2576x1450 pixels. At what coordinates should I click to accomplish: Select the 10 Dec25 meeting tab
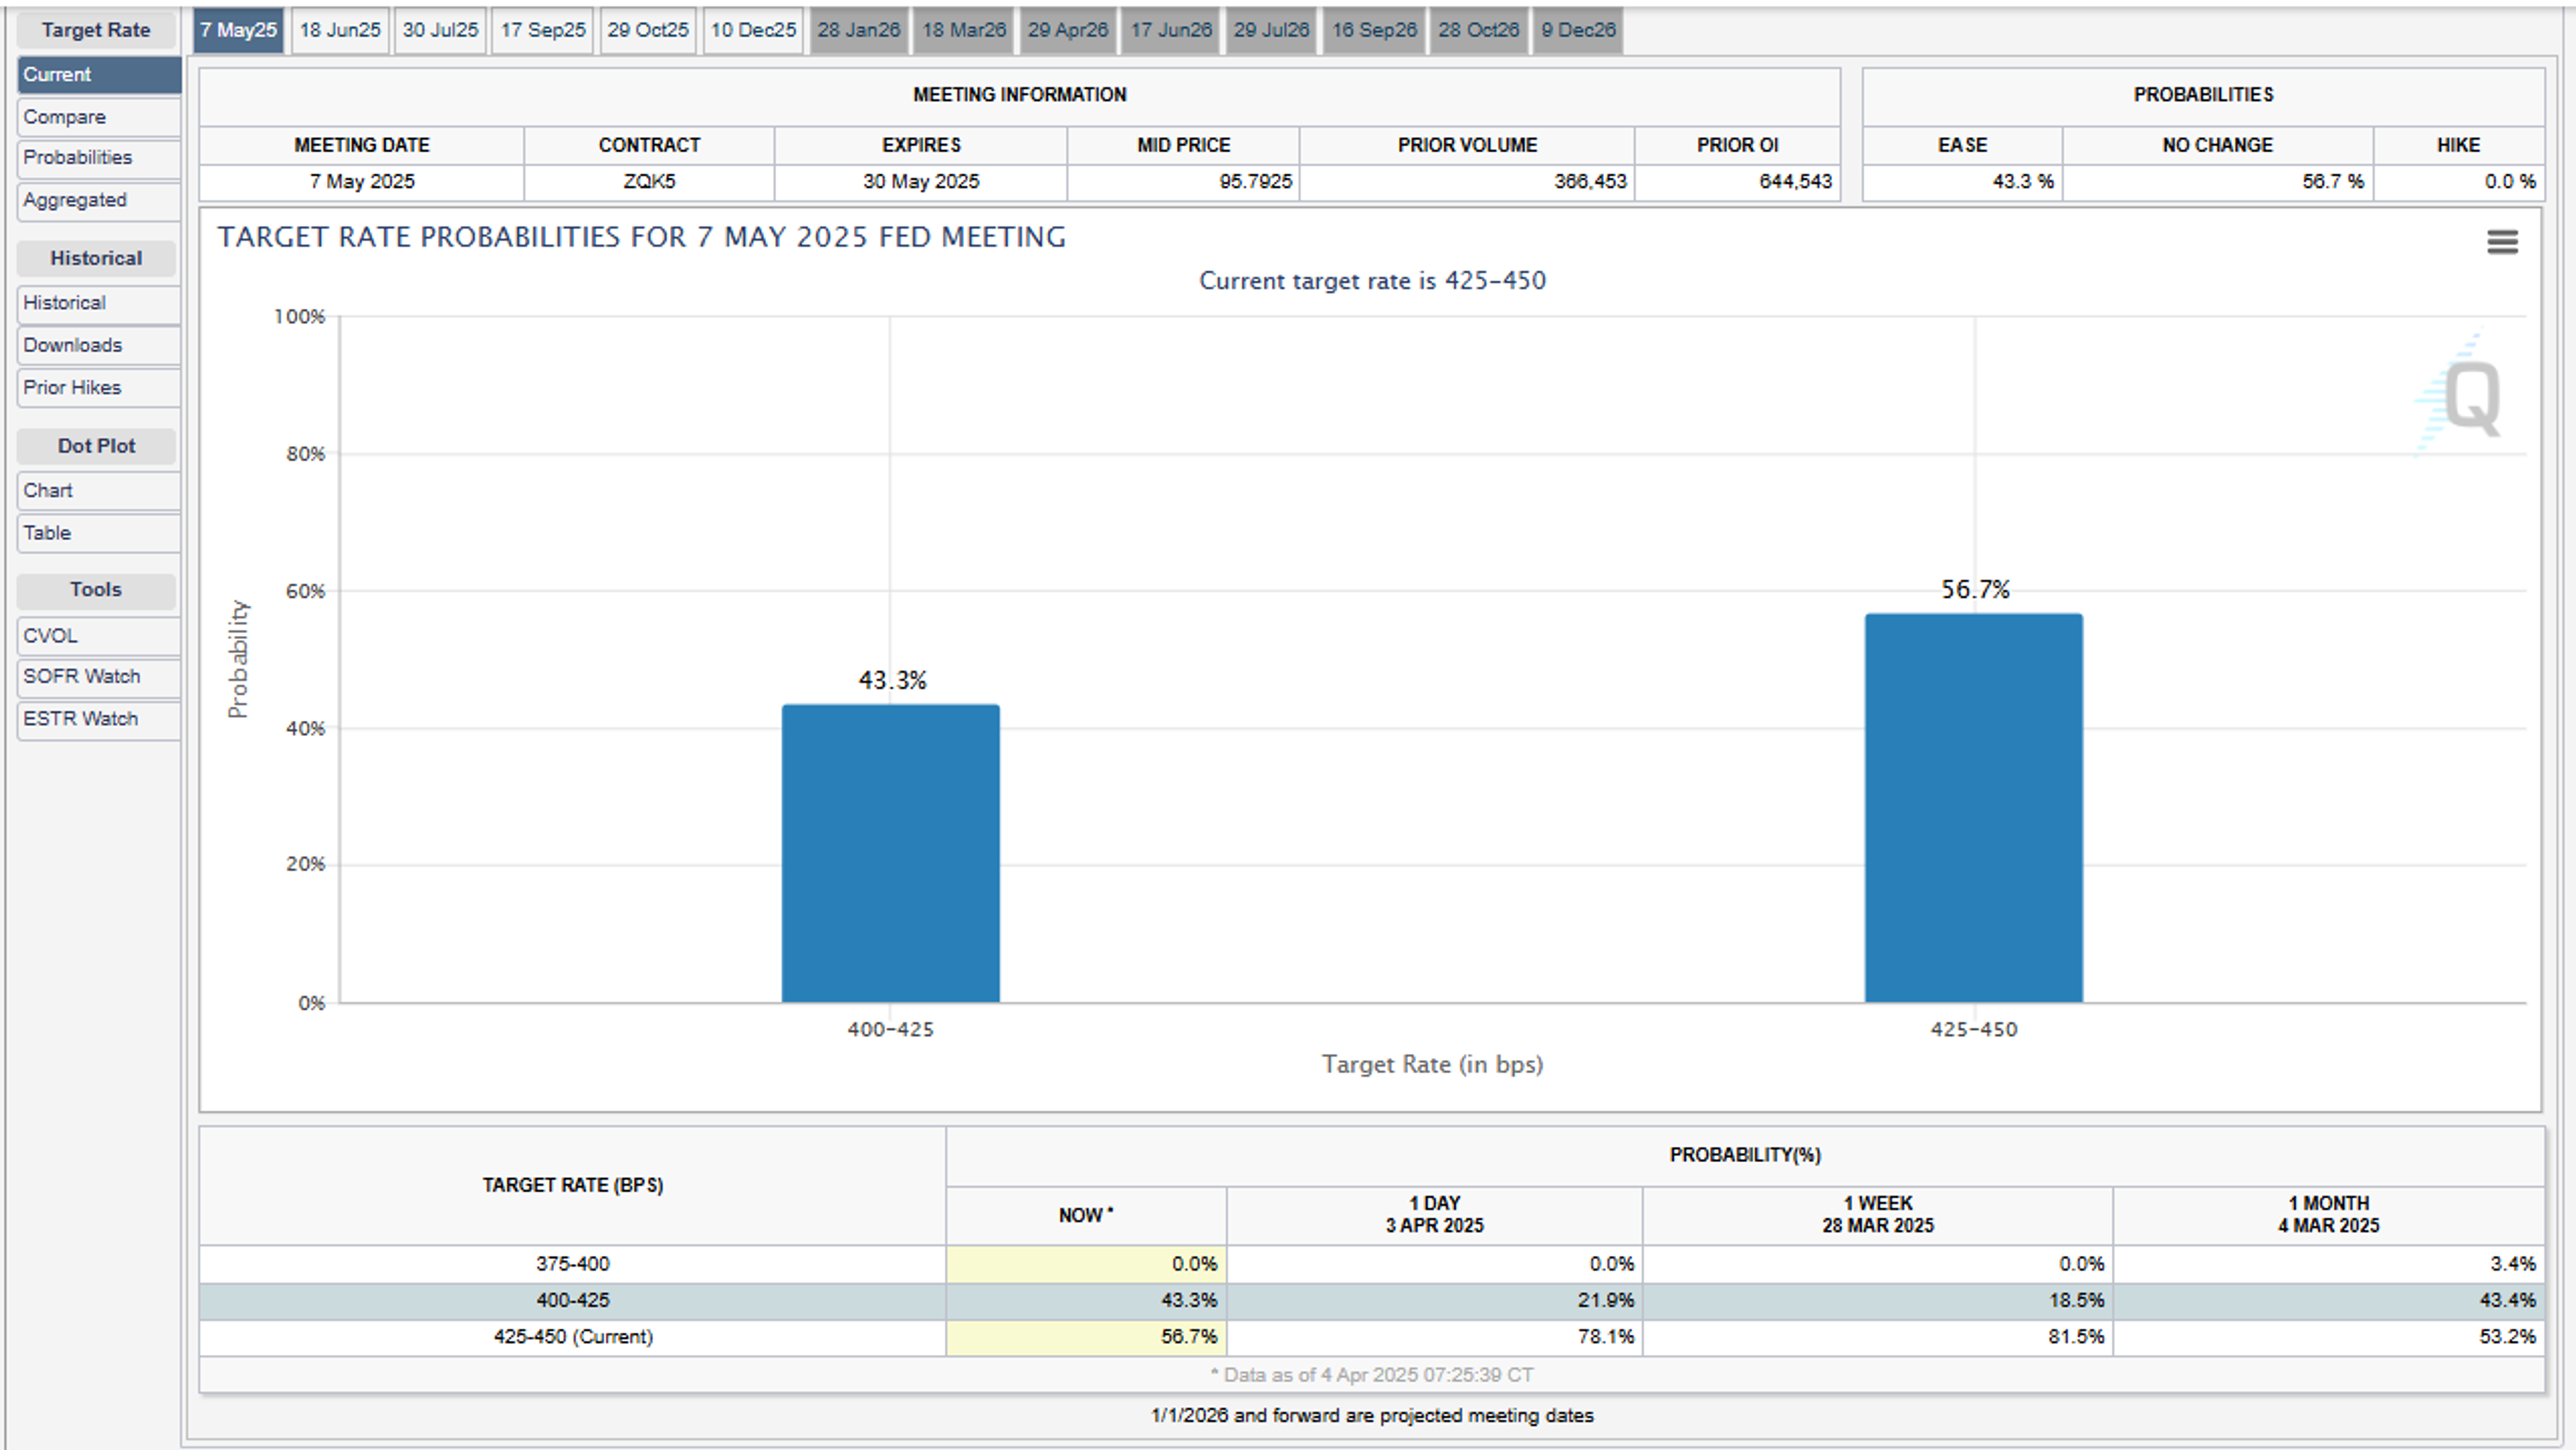[753, 30]
